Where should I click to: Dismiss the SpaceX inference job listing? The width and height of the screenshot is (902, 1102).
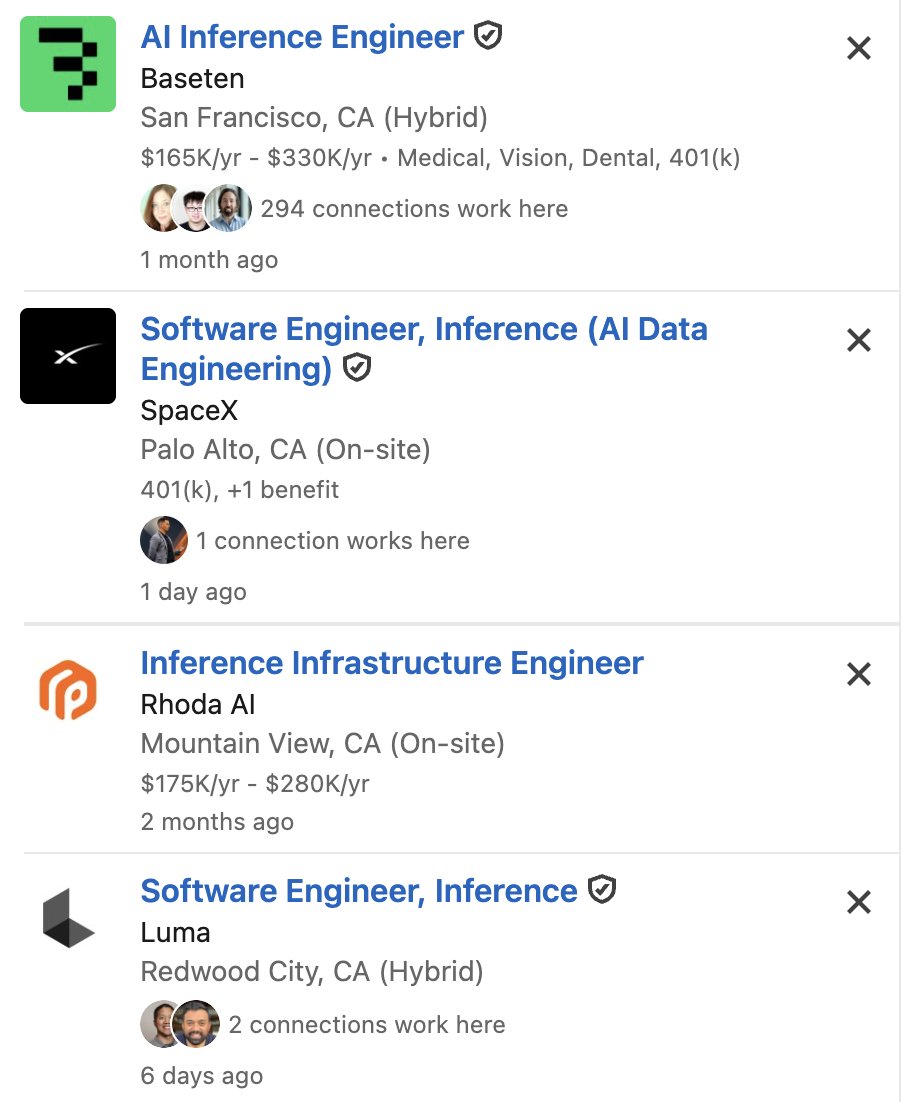[858, 340]
